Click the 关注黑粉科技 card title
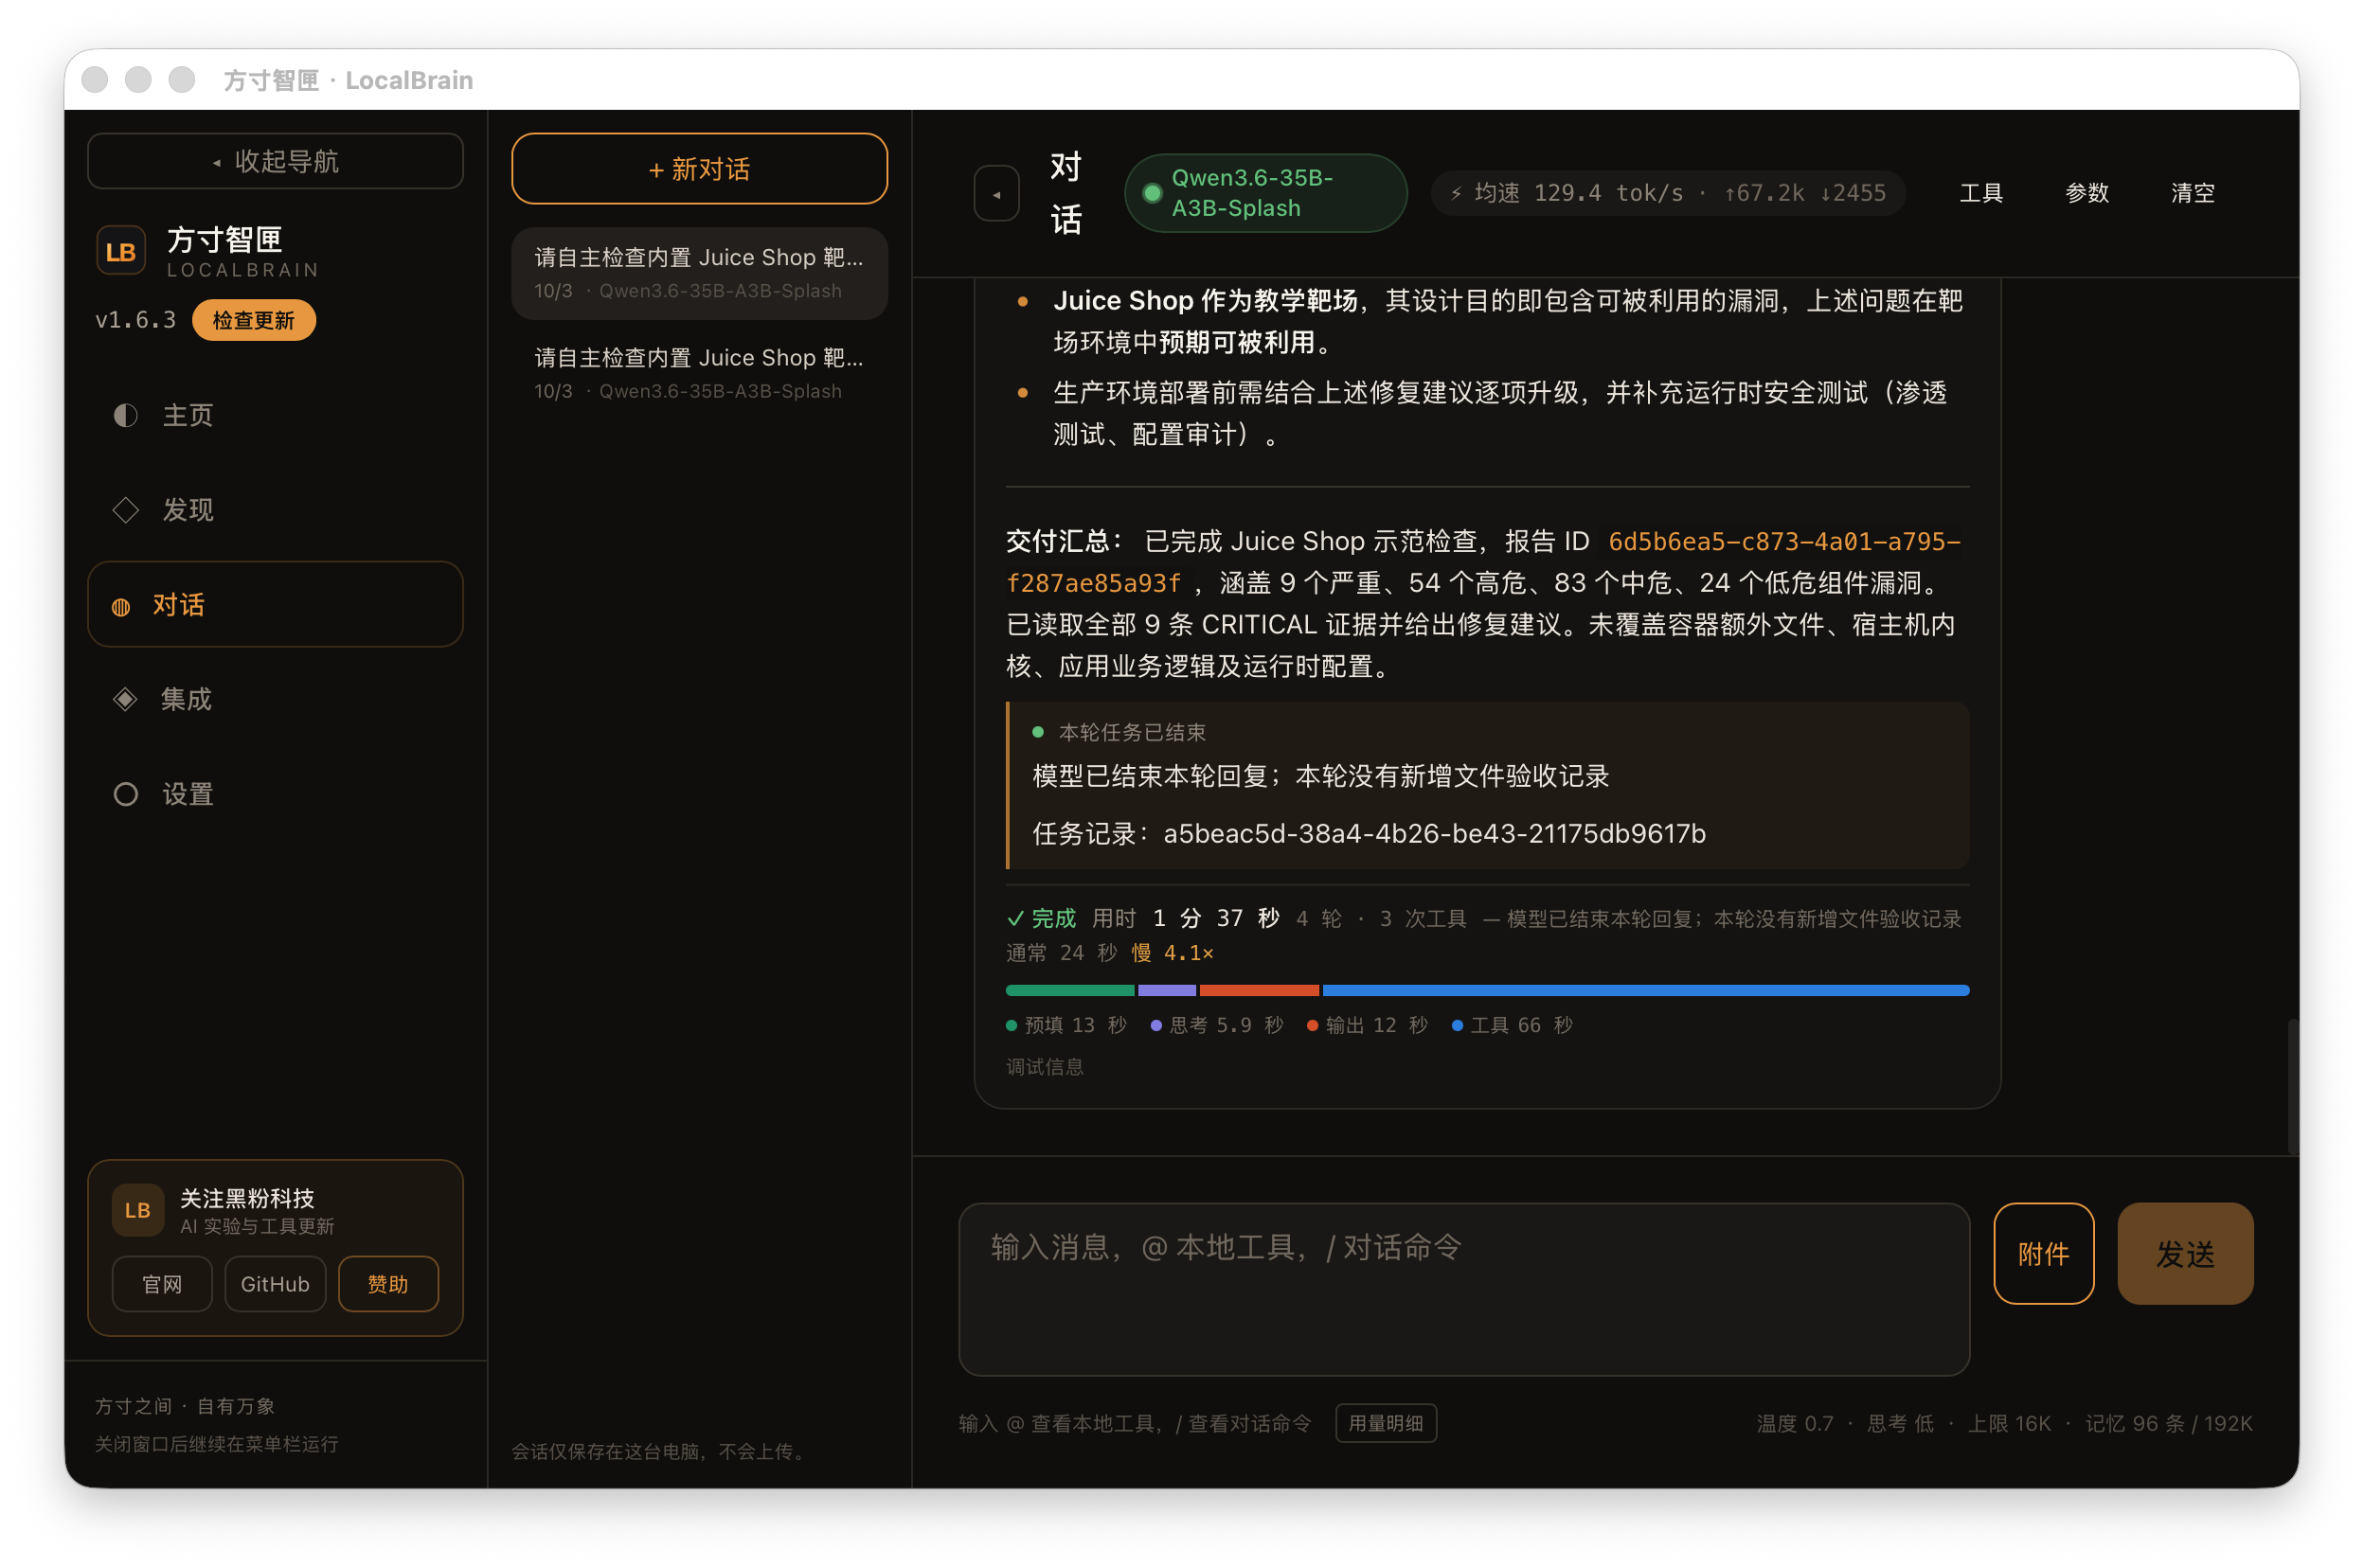The image size is (2364, 1568). tap(247, 1198)
